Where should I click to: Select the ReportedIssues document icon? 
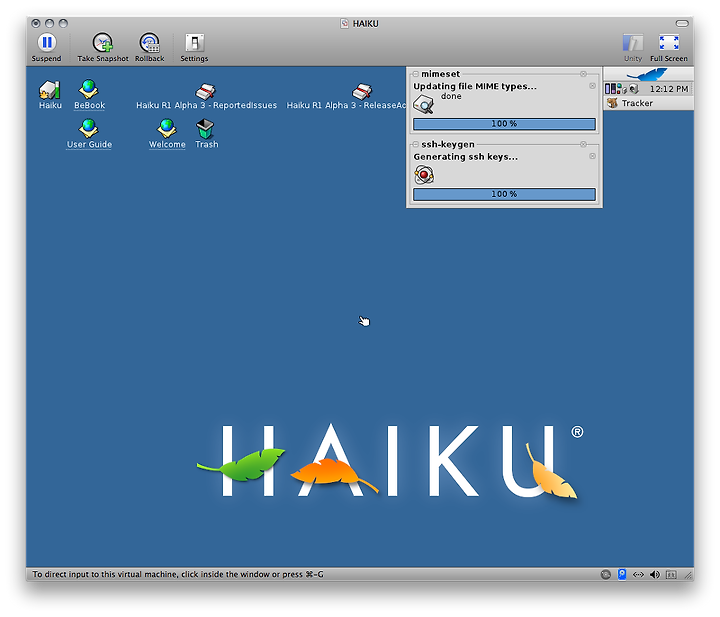(x=205, y=91)
